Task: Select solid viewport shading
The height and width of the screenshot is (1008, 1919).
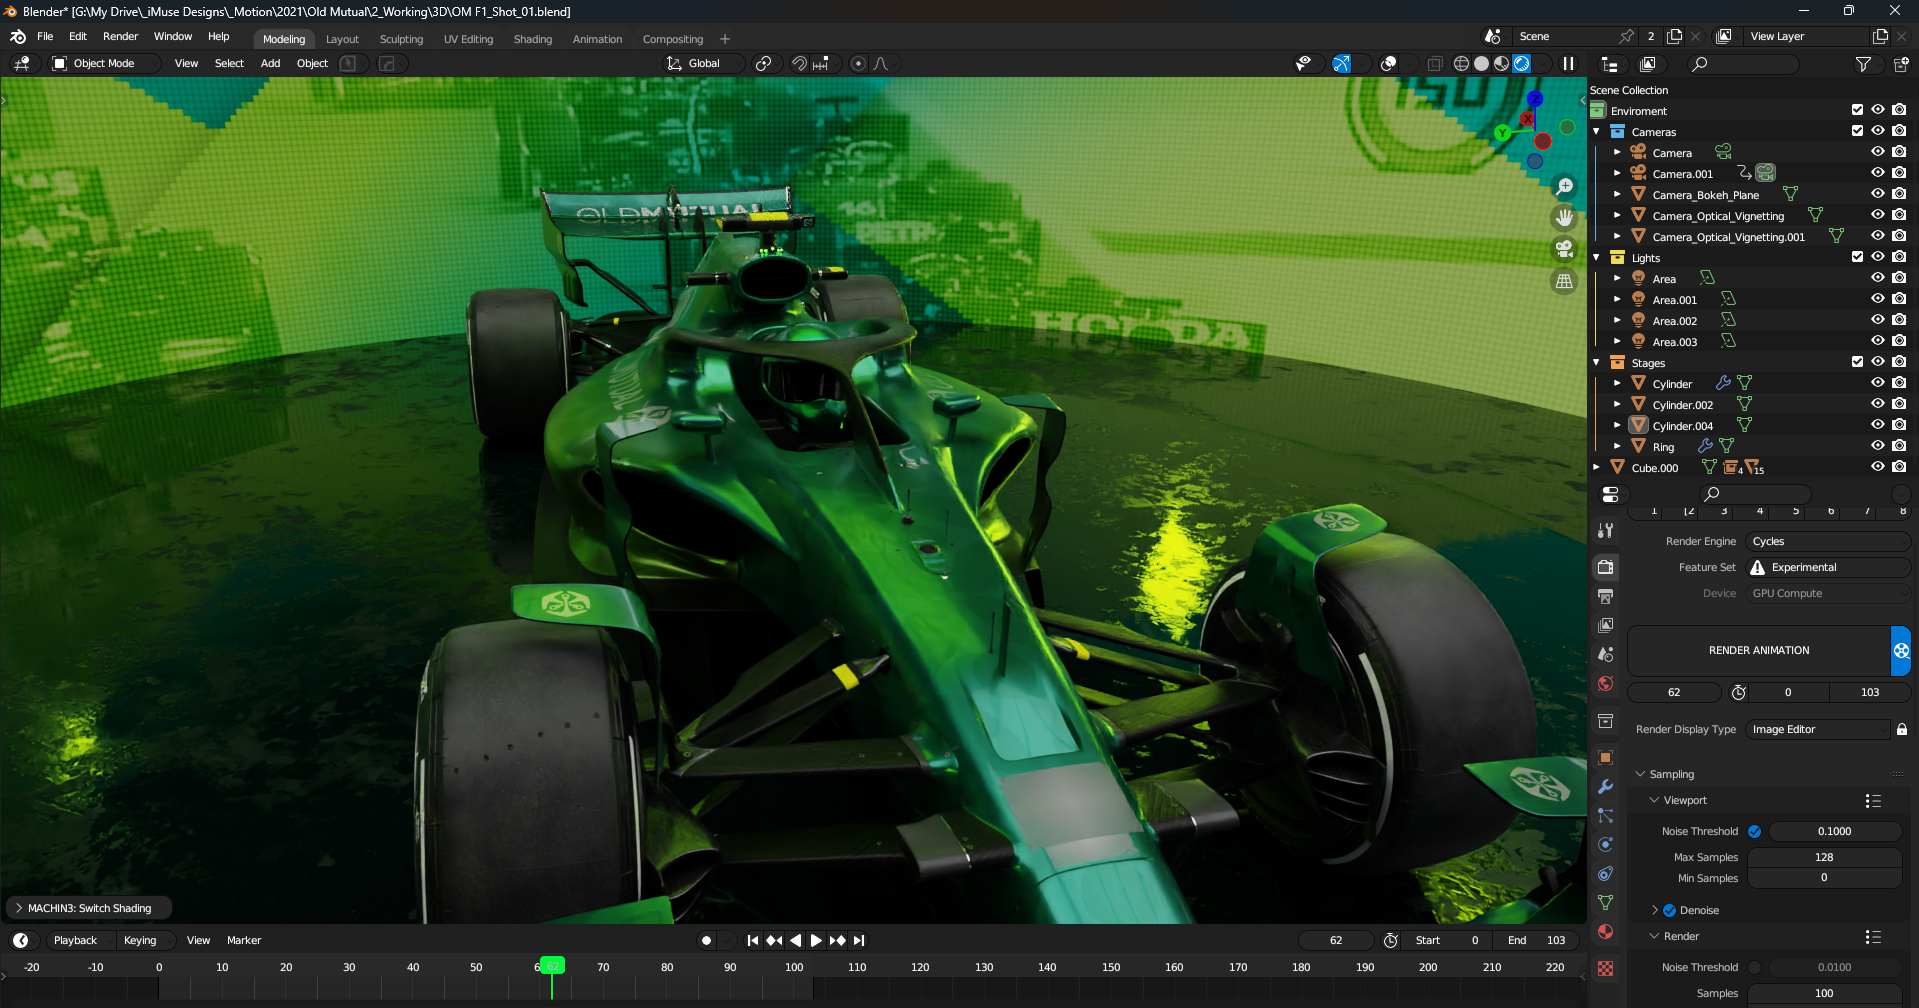Action: tap(1481, 63)
